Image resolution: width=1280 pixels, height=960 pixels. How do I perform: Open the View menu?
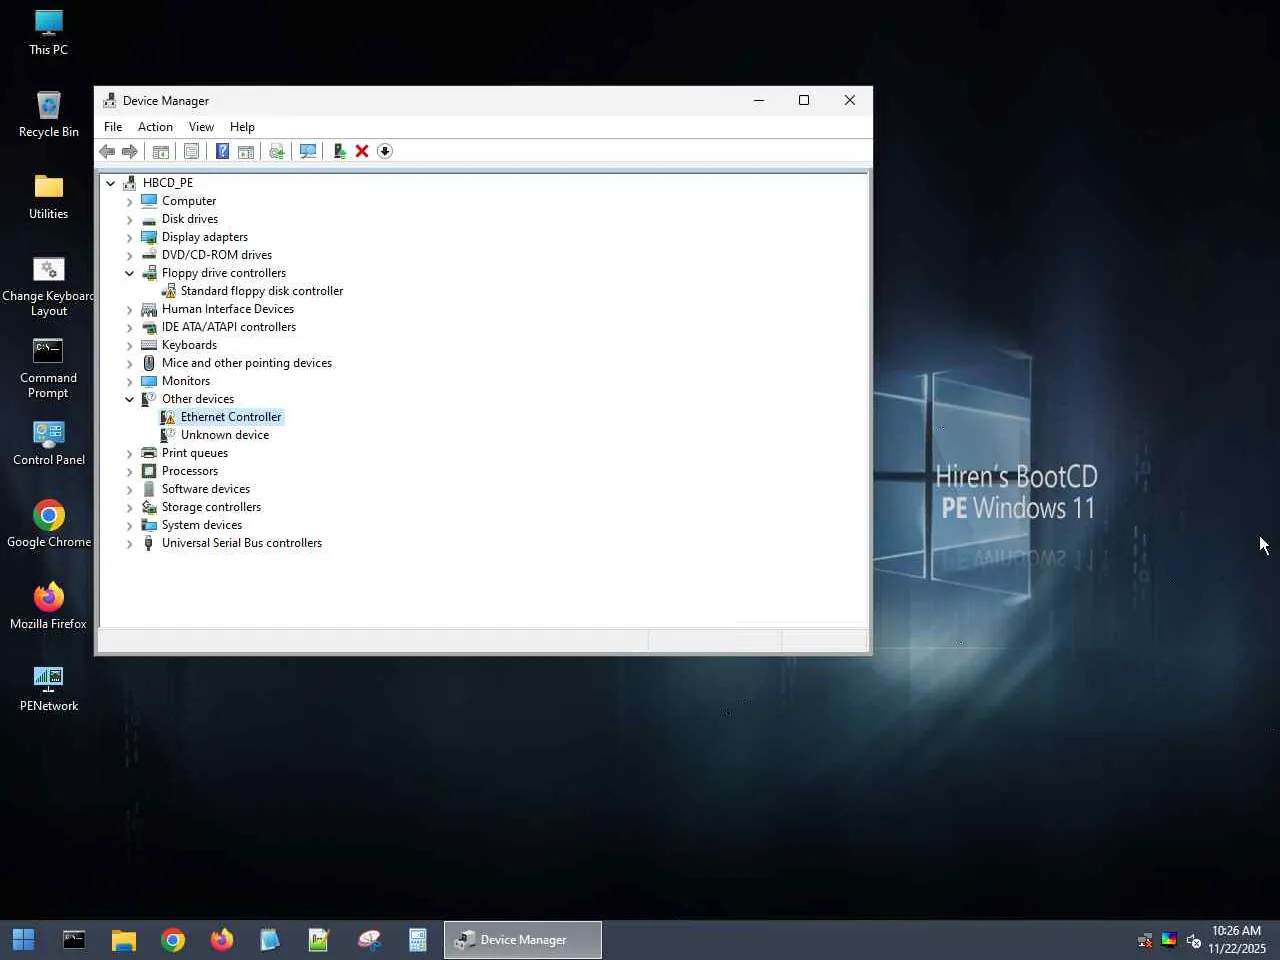coord(201,127)
